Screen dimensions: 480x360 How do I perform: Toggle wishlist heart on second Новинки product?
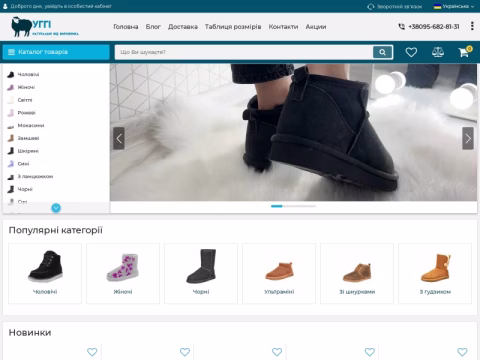(x=185, y=352)
